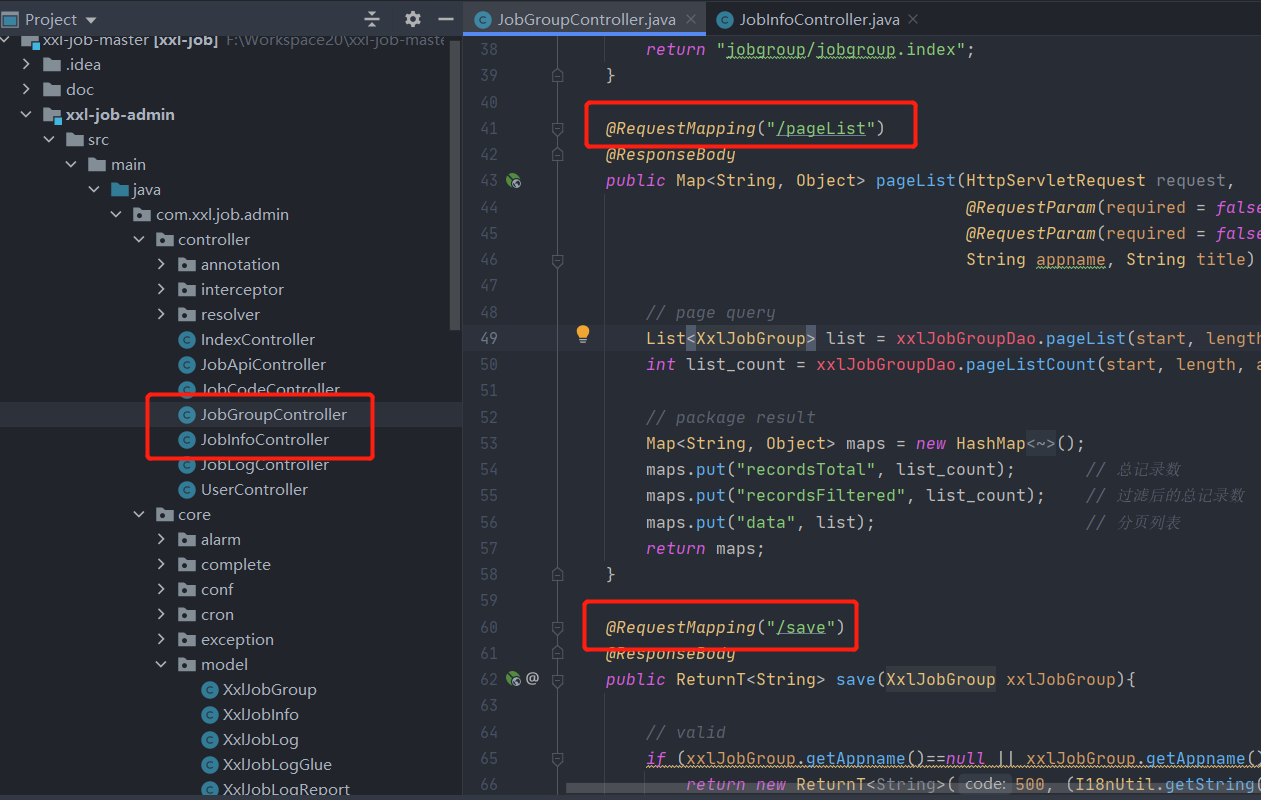Viewport: 1261px width, 800px height.
Task: Close the JobInfoController.java tab
Action: (913, 19)
